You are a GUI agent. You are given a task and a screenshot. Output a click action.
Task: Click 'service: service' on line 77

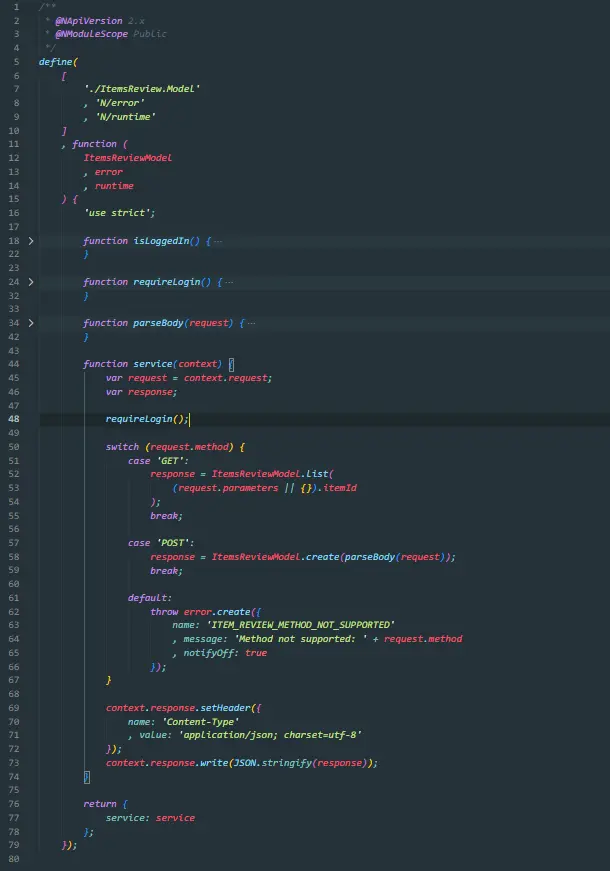pos(151,818)
